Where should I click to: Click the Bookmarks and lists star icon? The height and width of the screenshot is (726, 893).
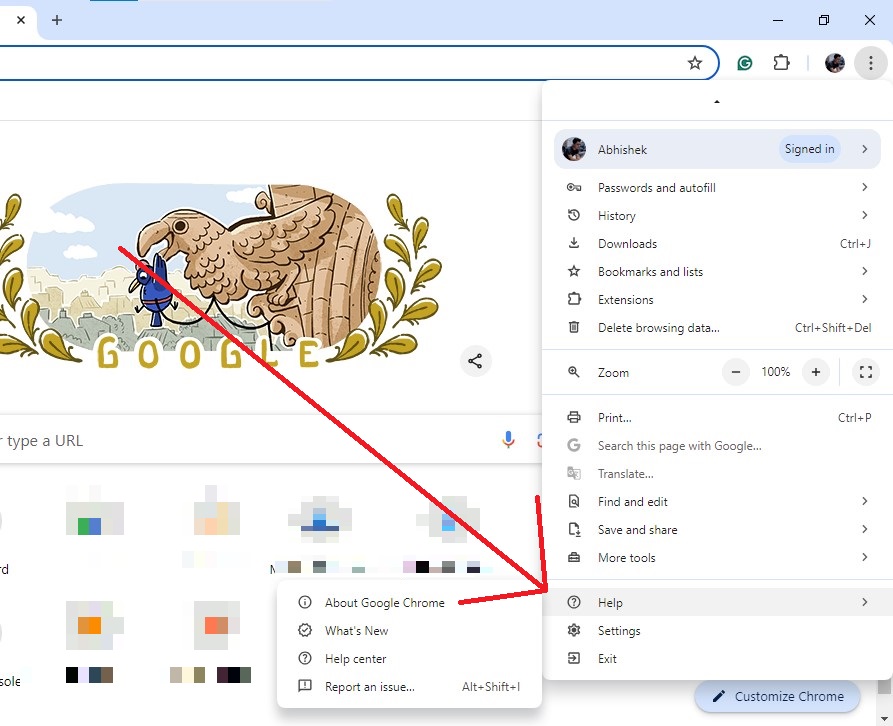(x=574, y=271)
